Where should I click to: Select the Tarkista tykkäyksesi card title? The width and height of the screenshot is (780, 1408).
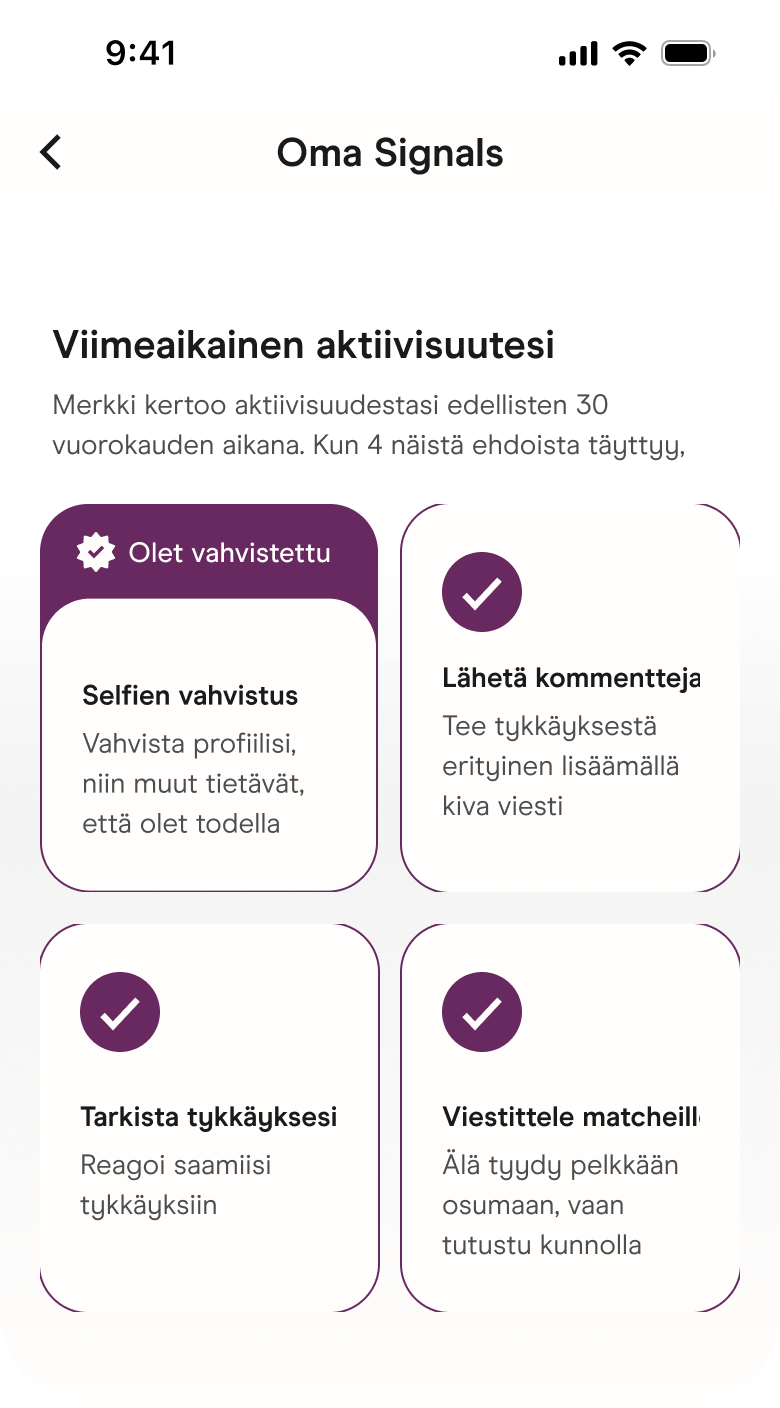pos(209,1117)
